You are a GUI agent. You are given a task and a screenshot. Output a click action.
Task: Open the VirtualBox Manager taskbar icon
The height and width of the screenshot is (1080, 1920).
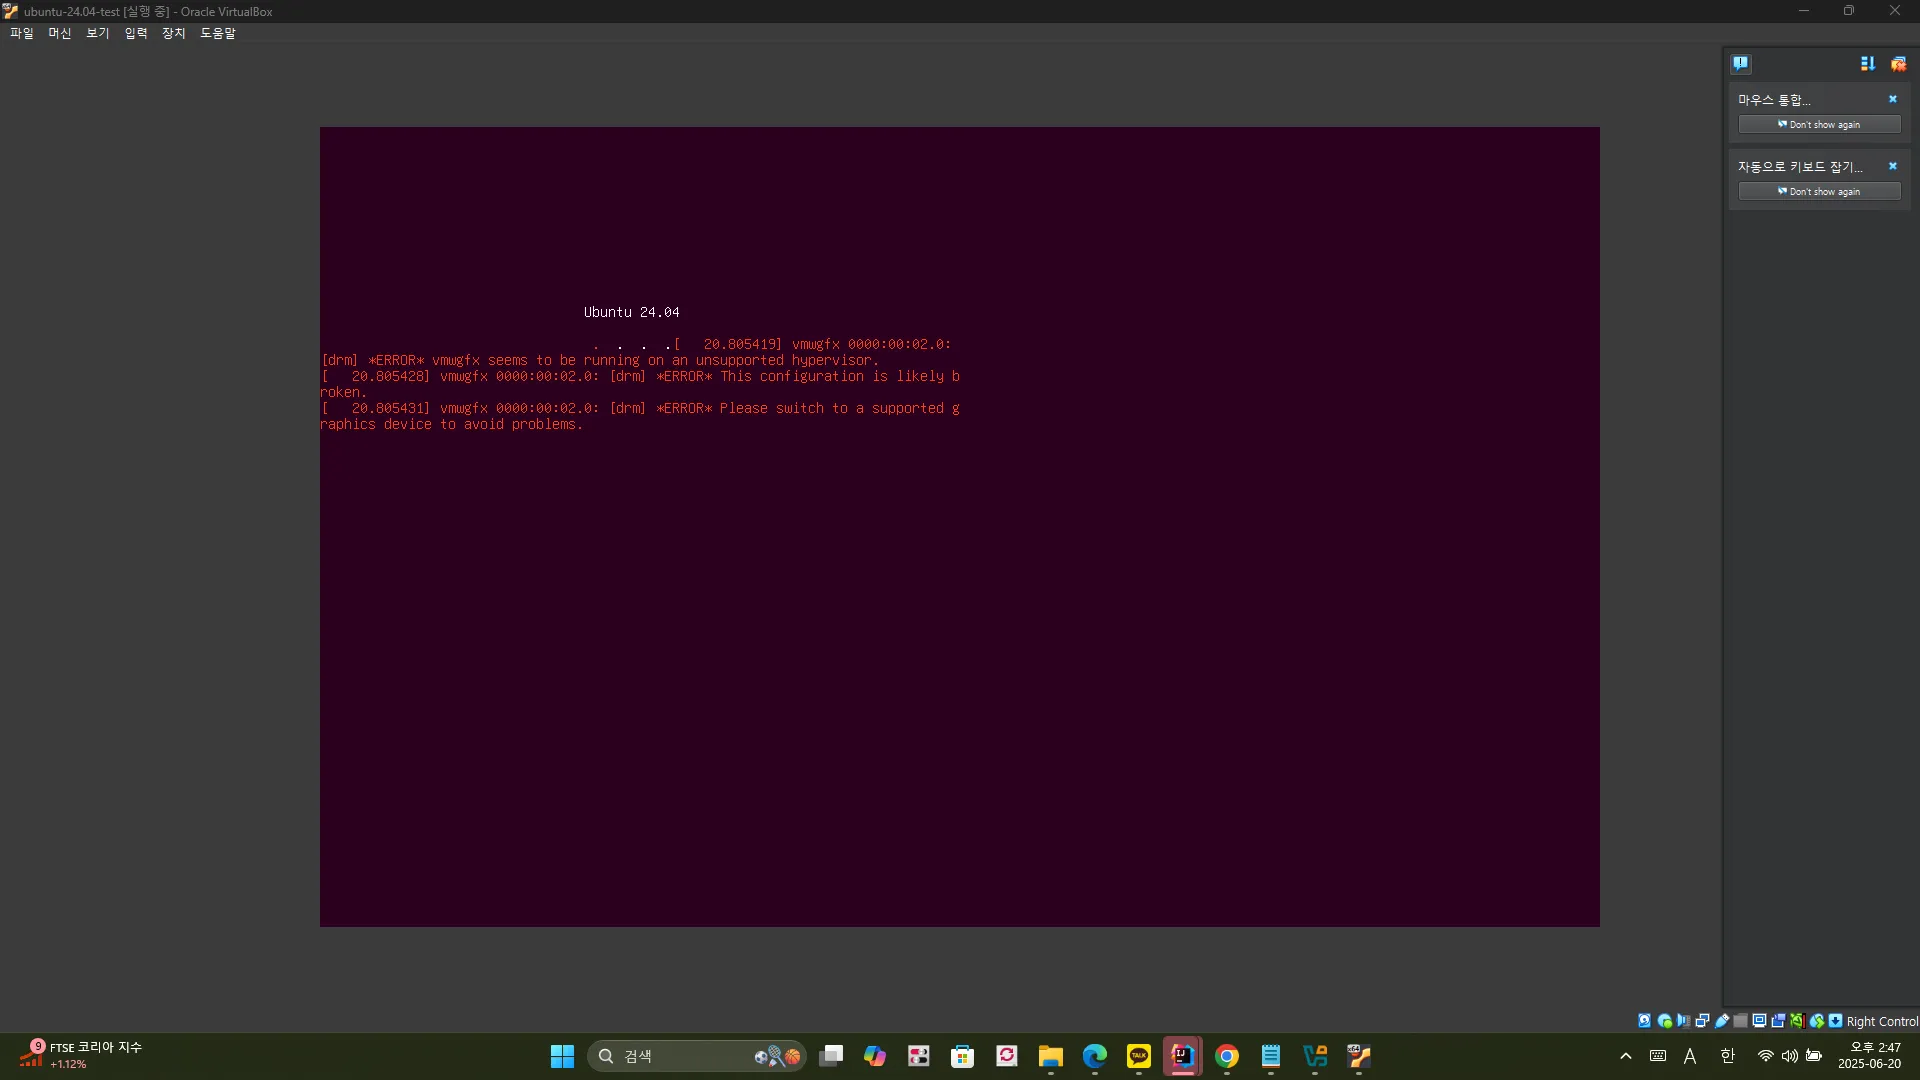pos(1315,1056)
